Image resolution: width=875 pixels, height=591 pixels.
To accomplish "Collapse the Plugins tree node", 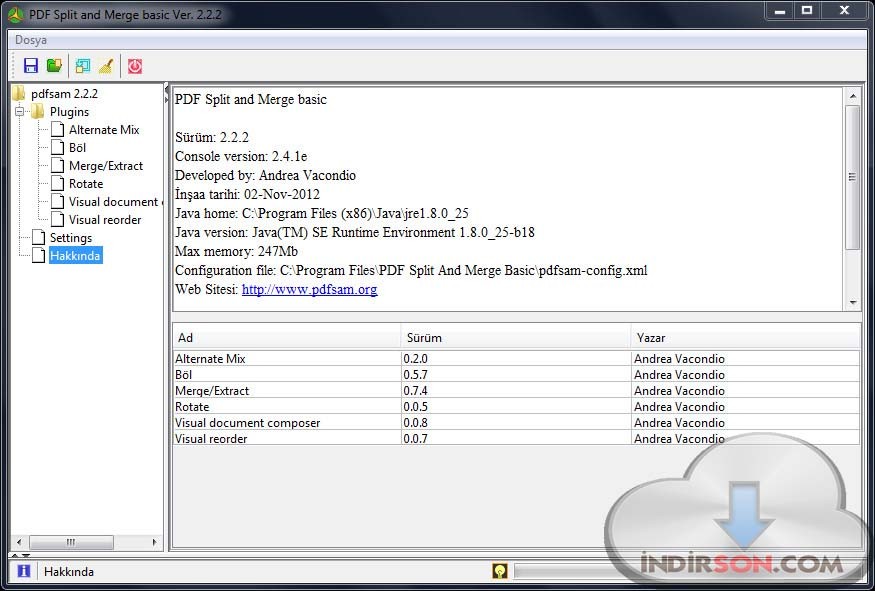I will tap(20, 112).
